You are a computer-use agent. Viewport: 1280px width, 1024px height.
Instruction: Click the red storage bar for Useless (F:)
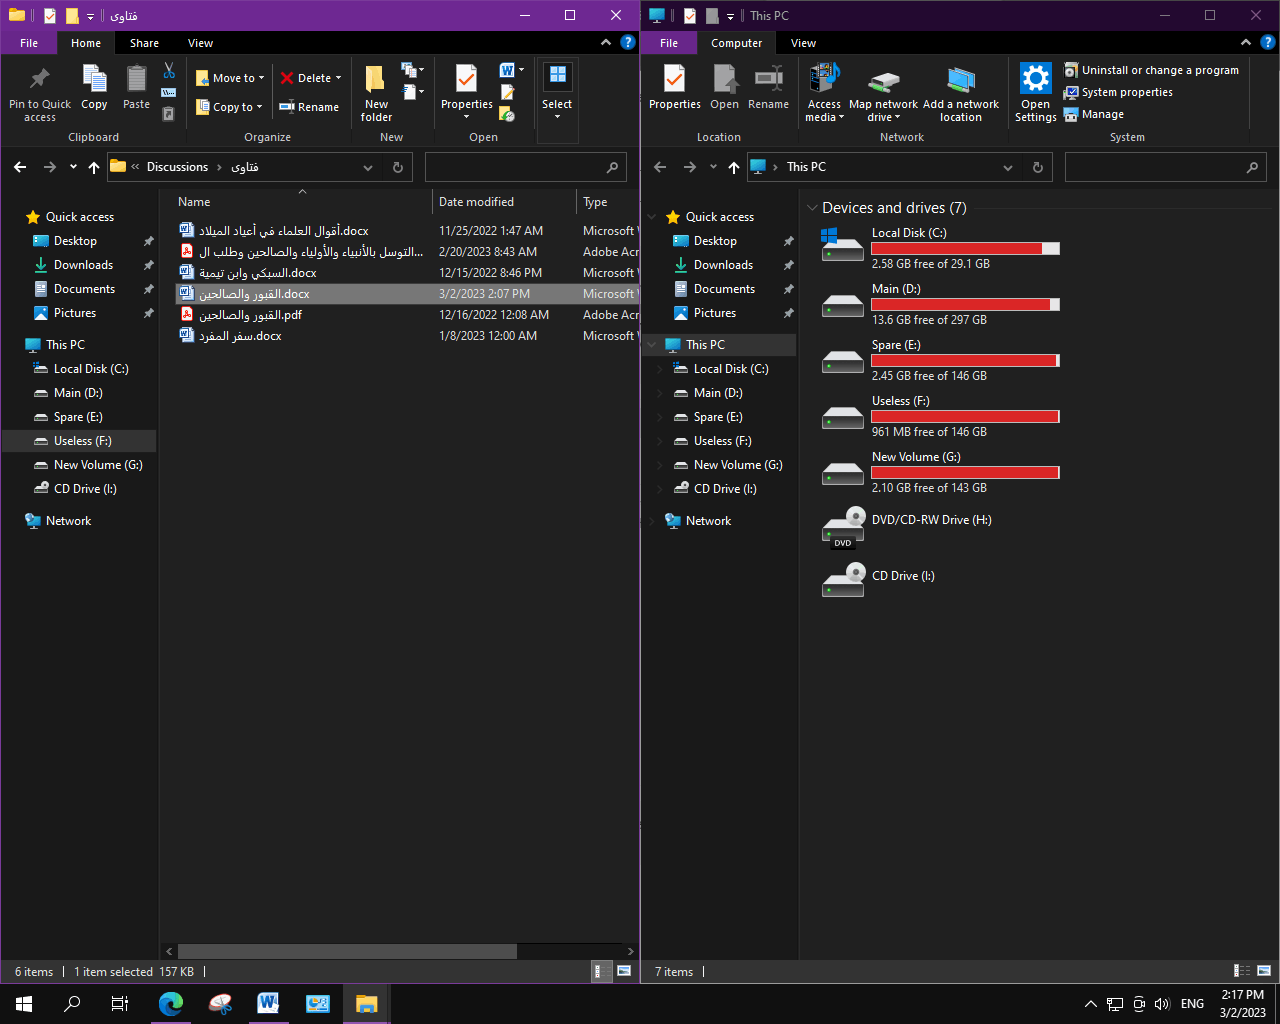coord(964,416)
